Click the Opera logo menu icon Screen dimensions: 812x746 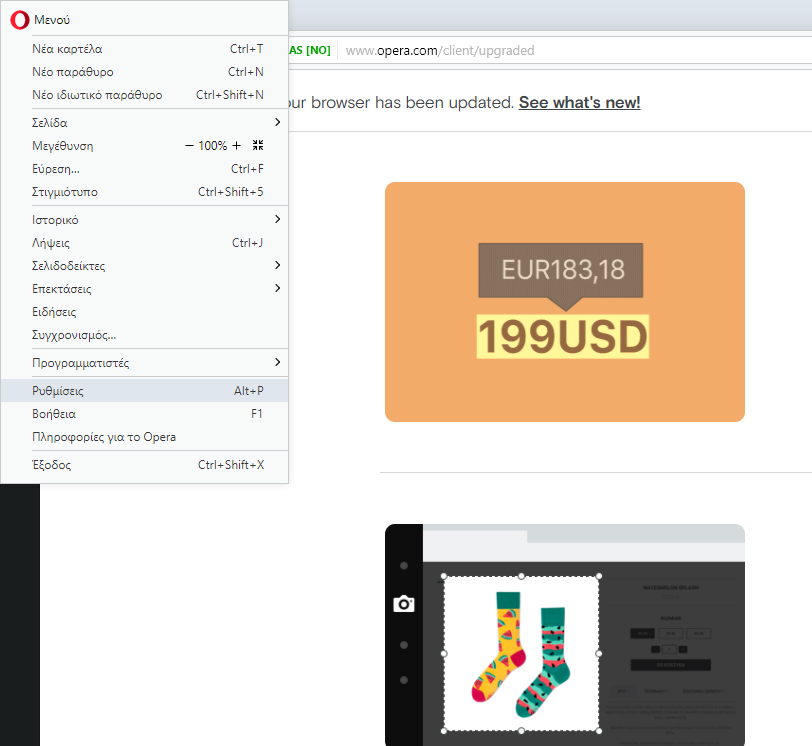coord(19,20)
